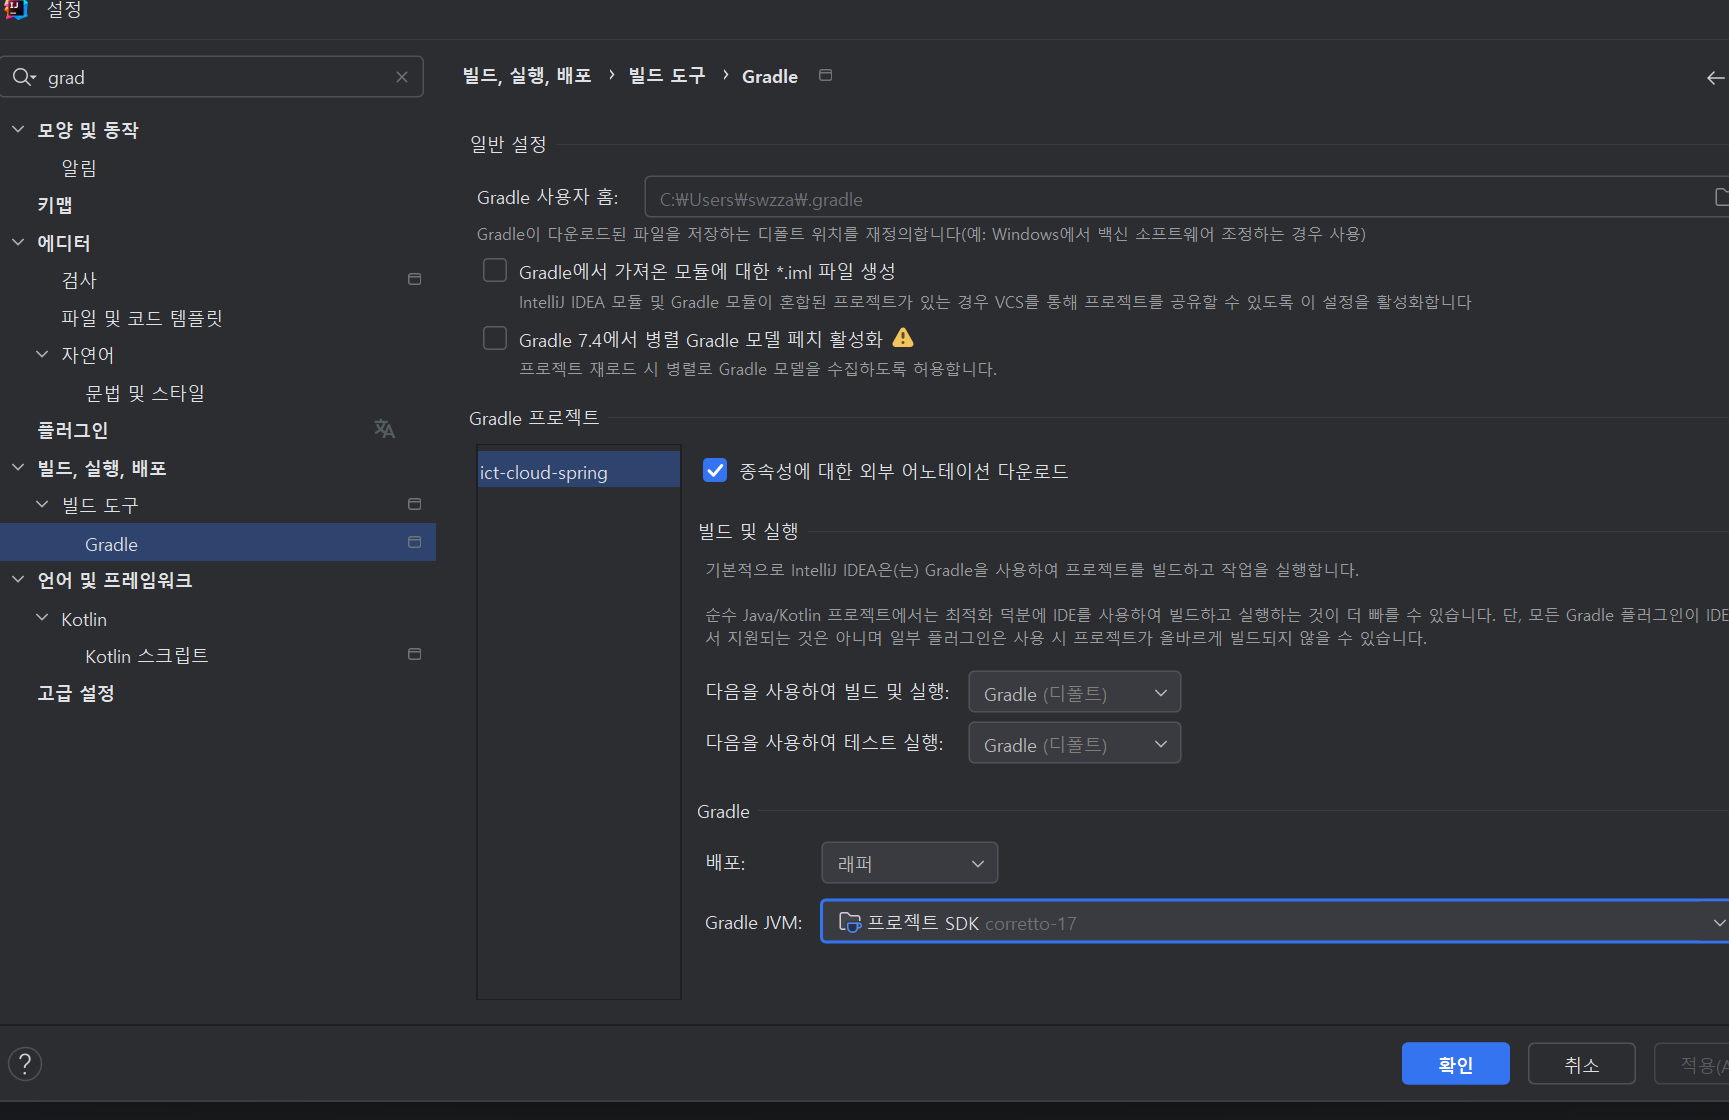The height and width of the screenshot is (1120, 1729).
Task: Open the 플러그인 settings page
Action: (72, 430)
